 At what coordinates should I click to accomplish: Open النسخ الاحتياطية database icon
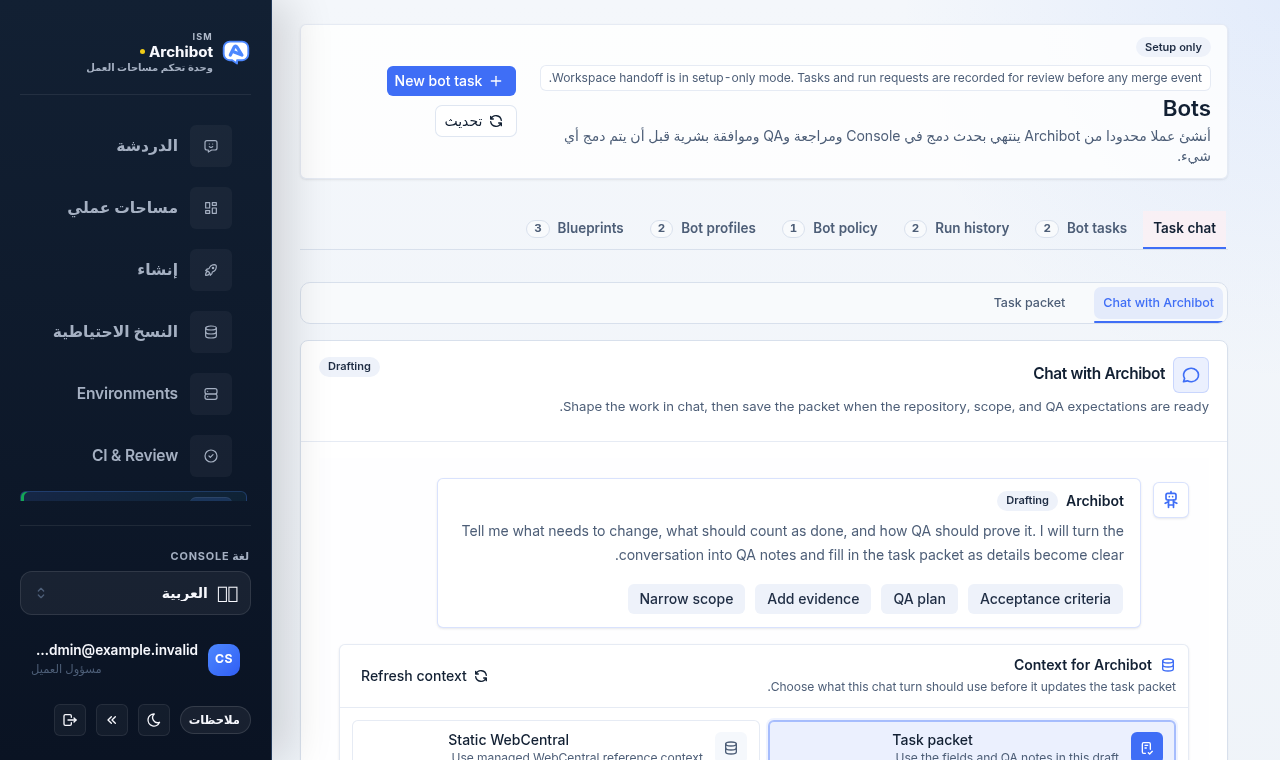coord(211,332)
